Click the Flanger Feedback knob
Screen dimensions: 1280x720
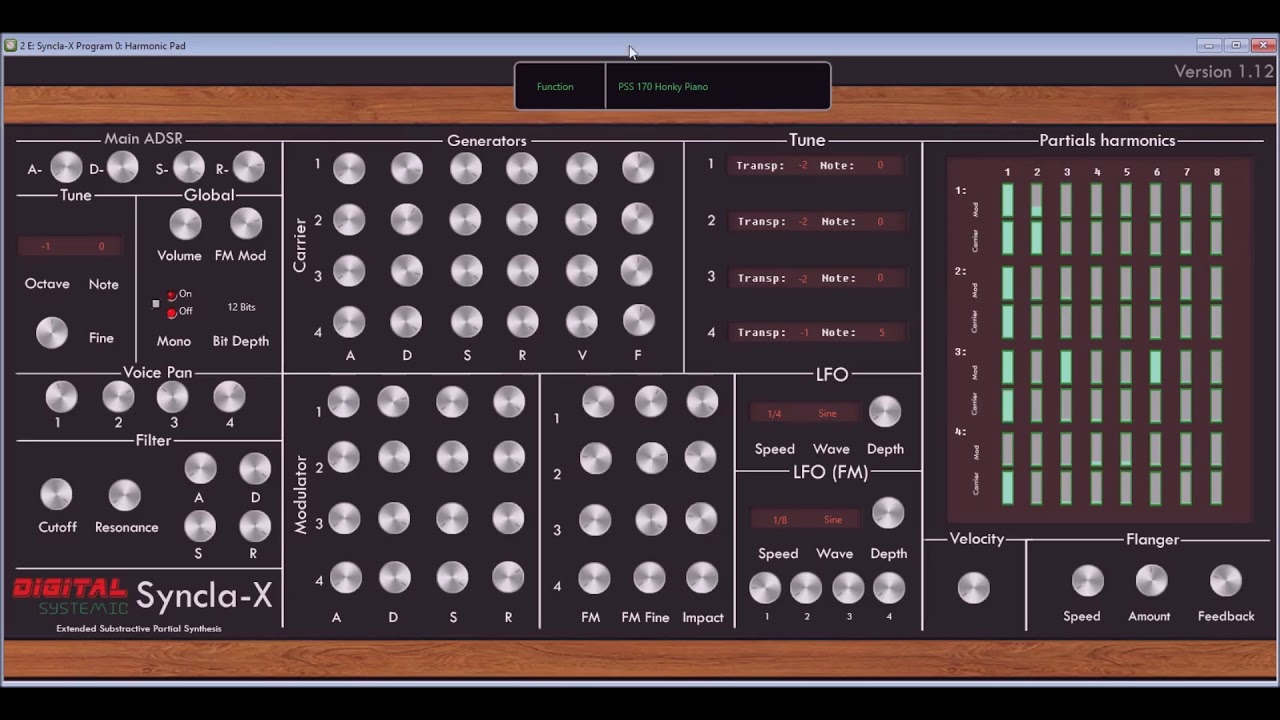point(1226,580)
